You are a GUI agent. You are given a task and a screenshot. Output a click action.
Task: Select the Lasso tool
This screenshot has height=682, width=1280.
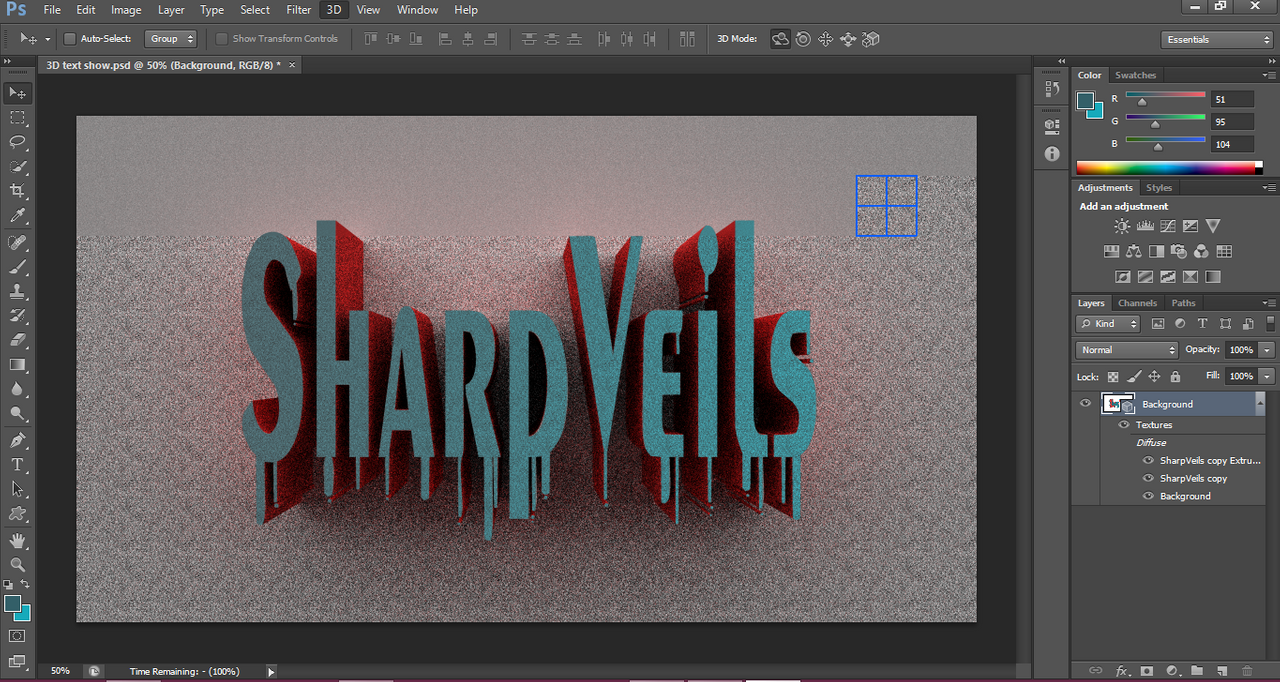click(x=18, y=142)
